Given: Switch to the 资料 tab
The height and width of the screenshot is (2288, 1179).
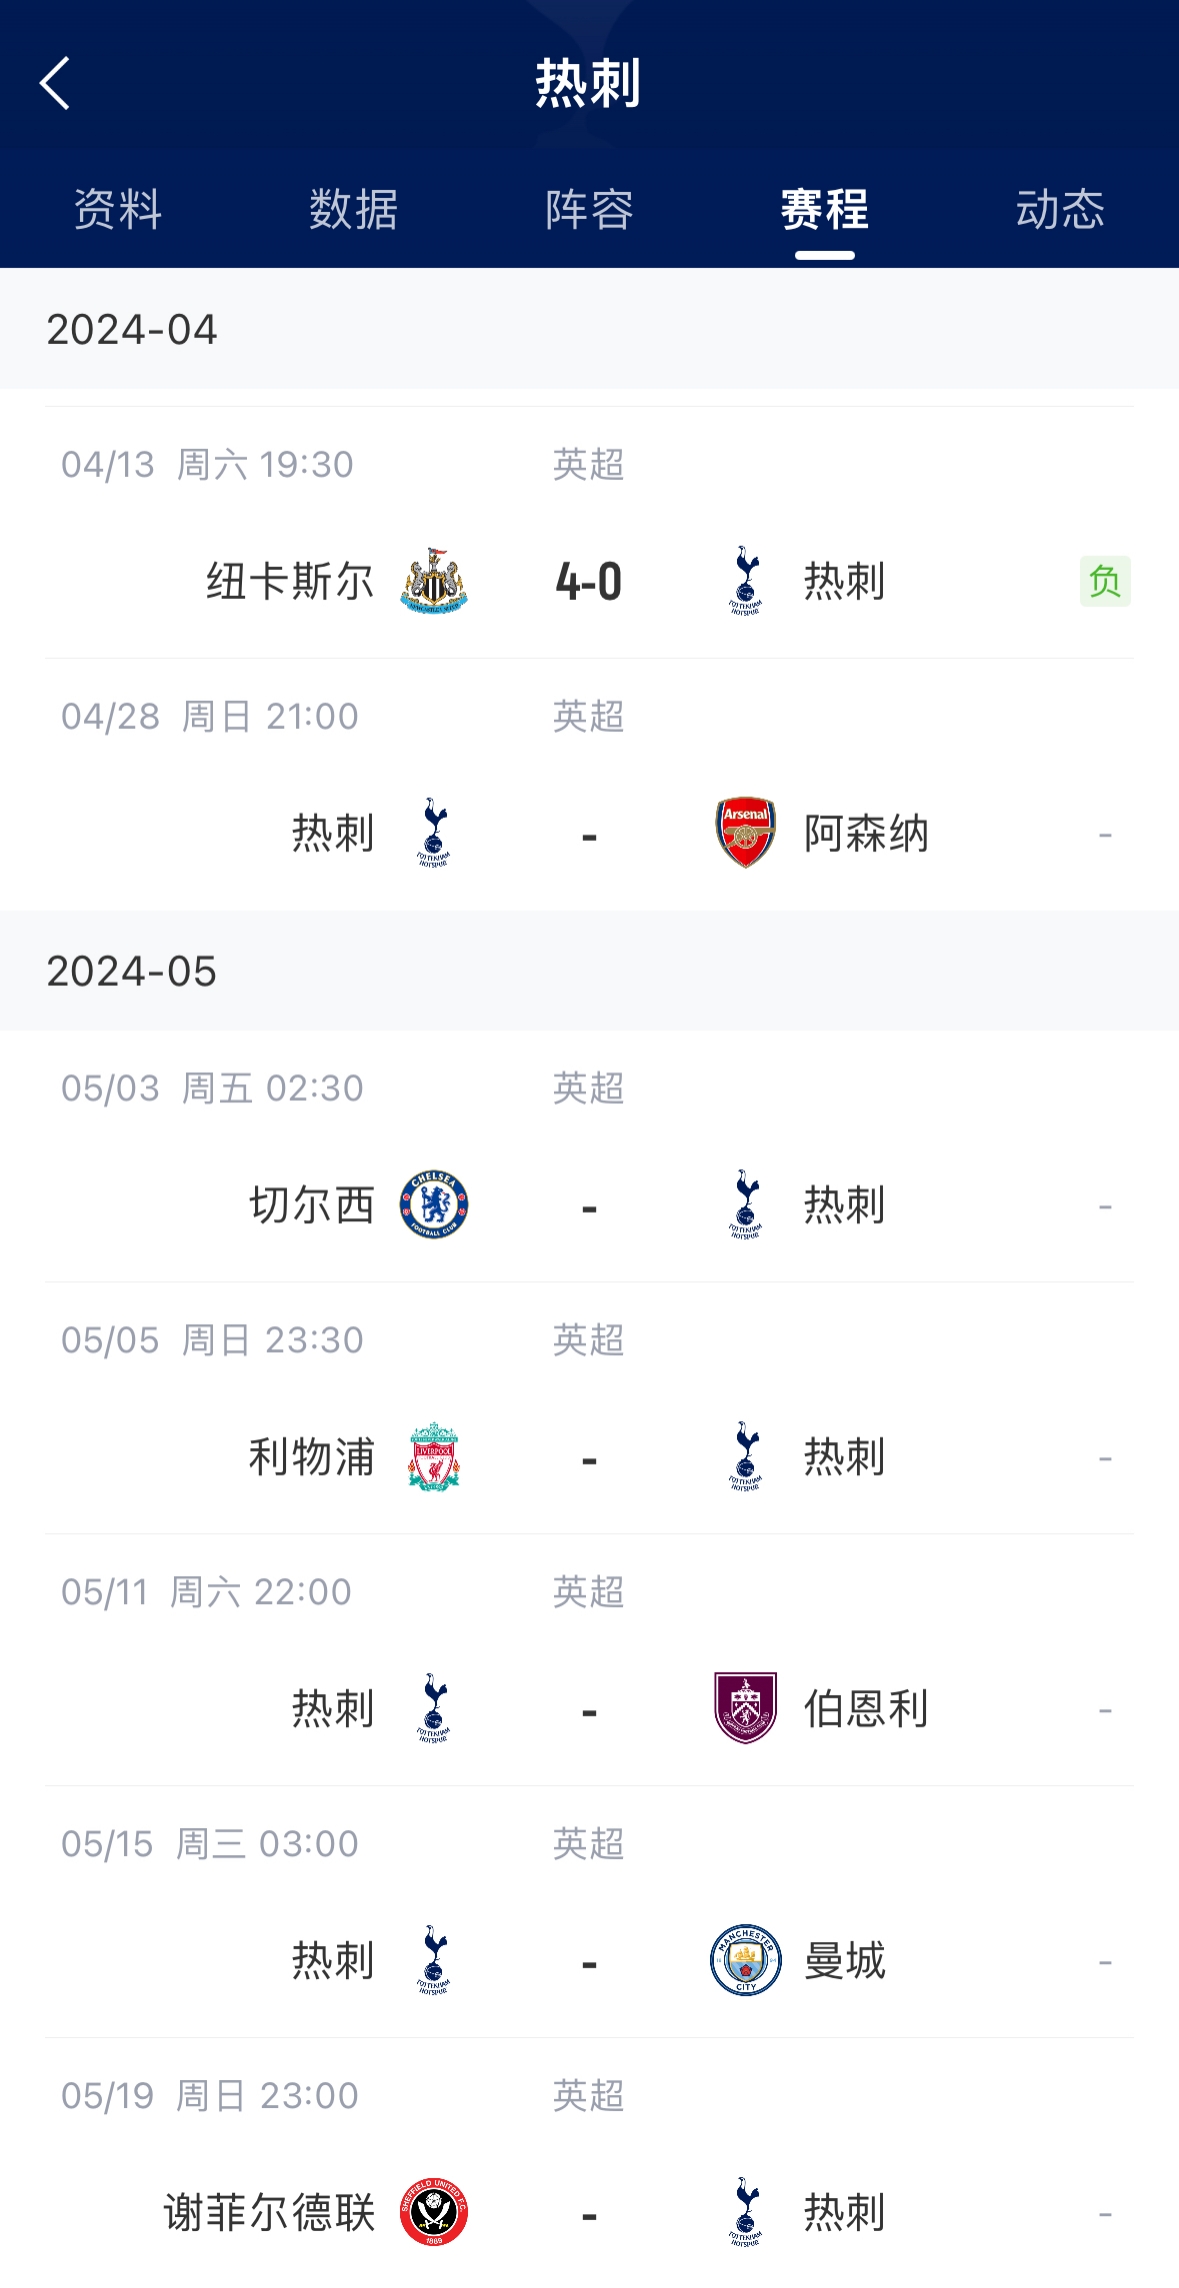Looking at the screenshot, I should coord(118,210).
